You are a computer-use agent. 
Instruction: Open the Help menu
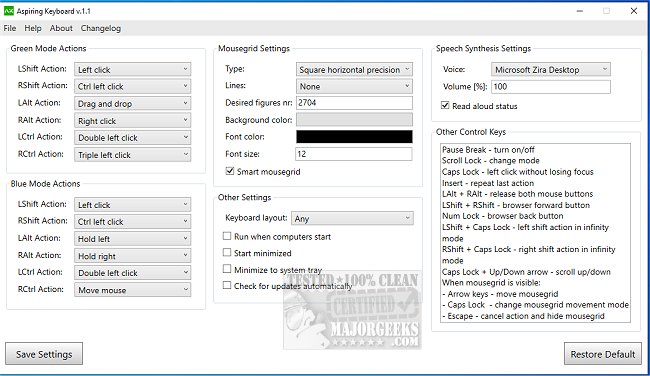[33, 28]
